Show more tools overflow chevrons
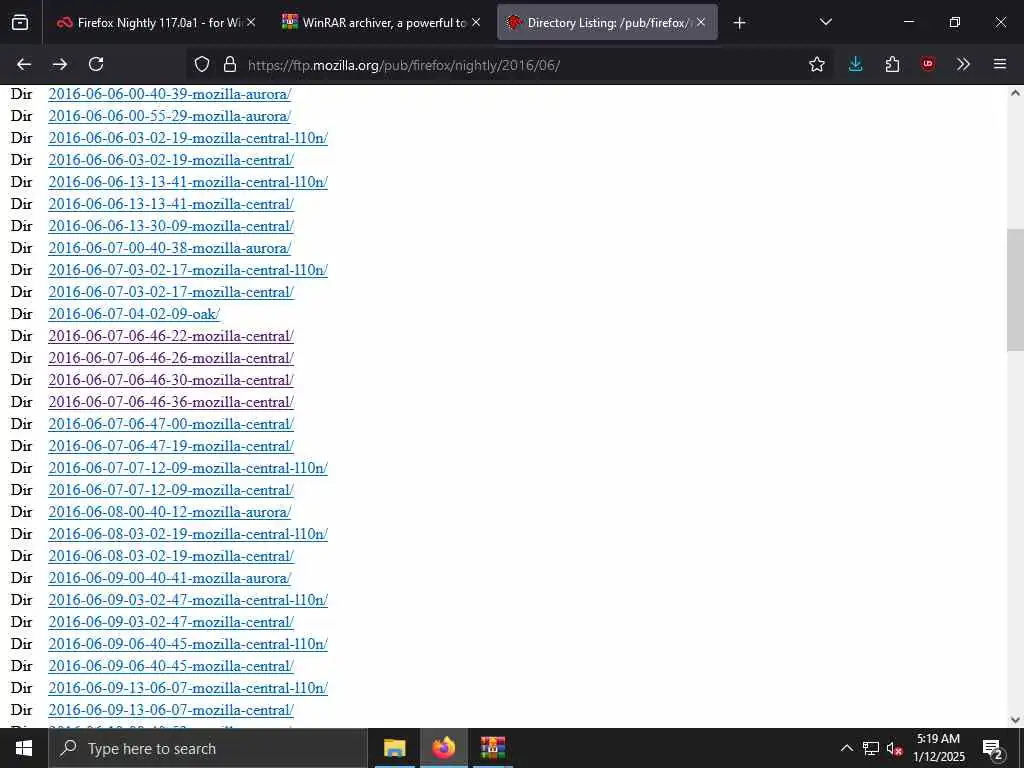This screenshot has height=768, width=1024. click(x=963, y=64)
